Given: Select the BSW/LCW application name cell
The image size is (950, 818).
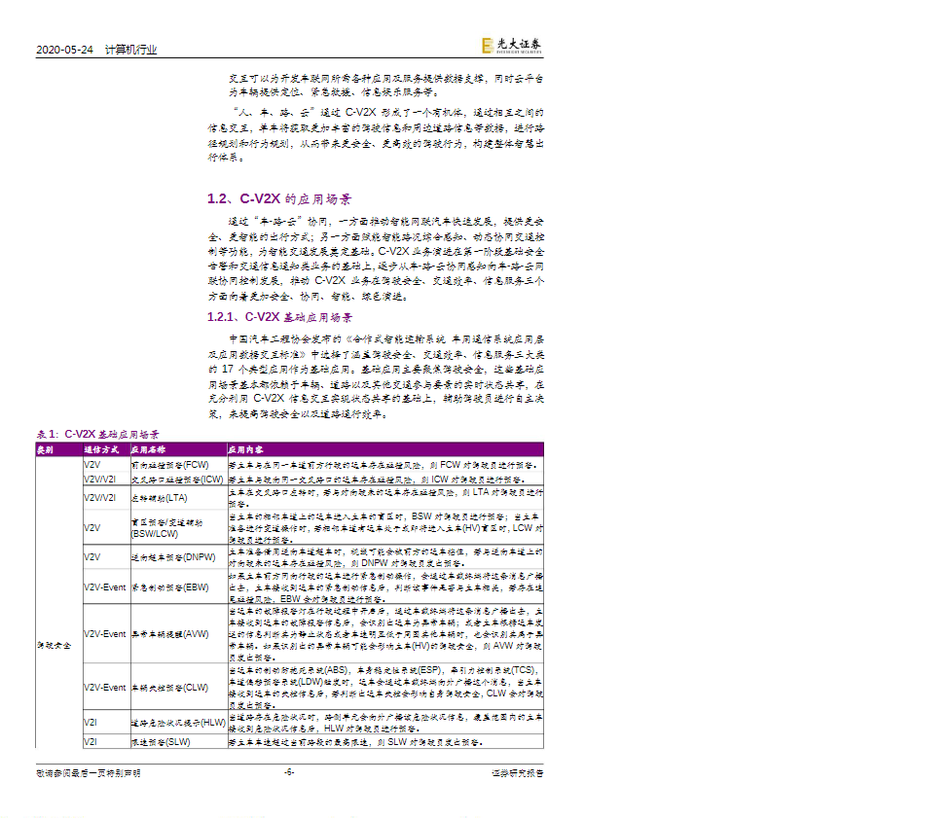Looking at the screenshot, I should (x=164, y=526).
